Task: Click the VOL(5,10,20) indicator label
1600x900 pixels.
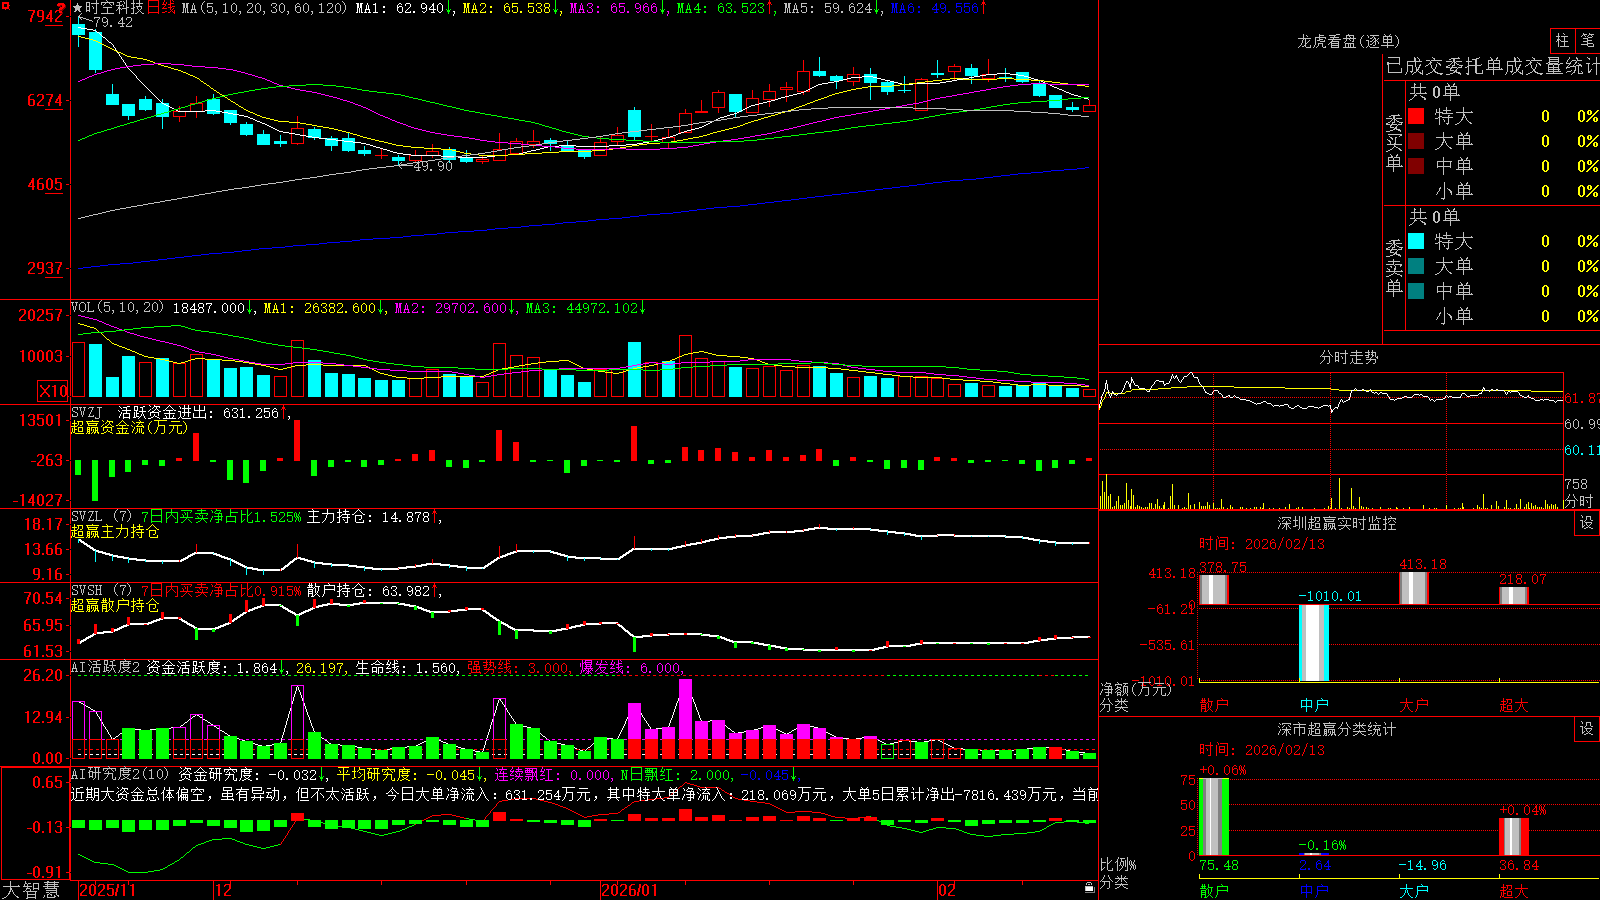Action: coord(117,308)
